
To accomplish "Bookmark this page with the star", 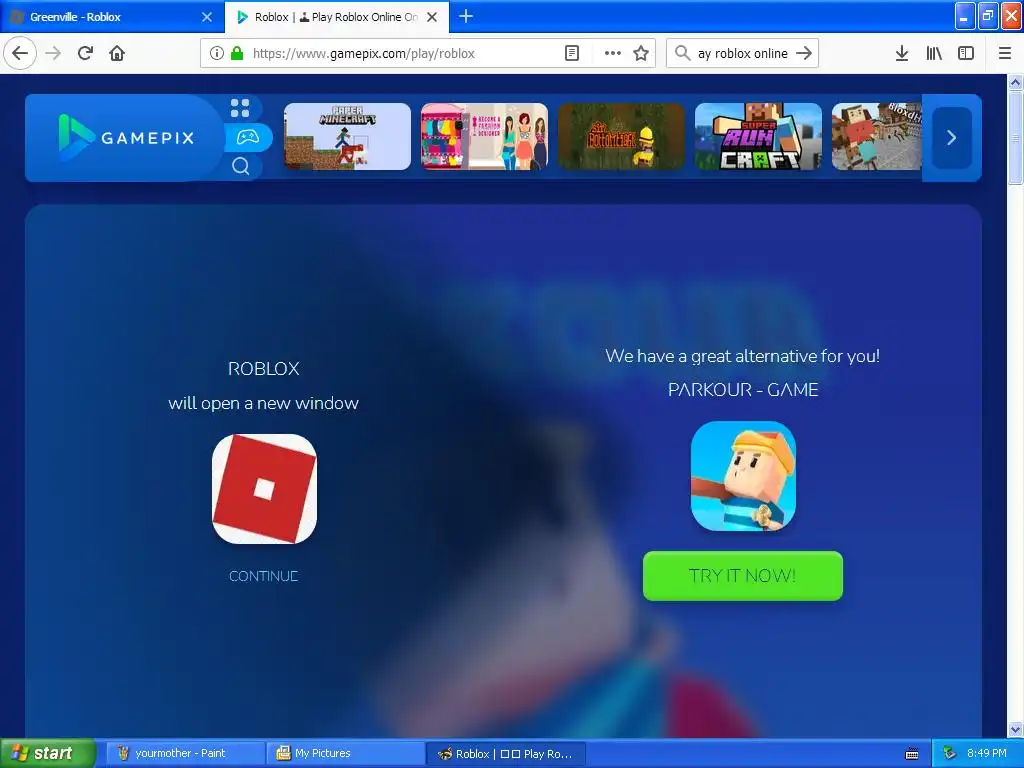I will coord(641,53).
